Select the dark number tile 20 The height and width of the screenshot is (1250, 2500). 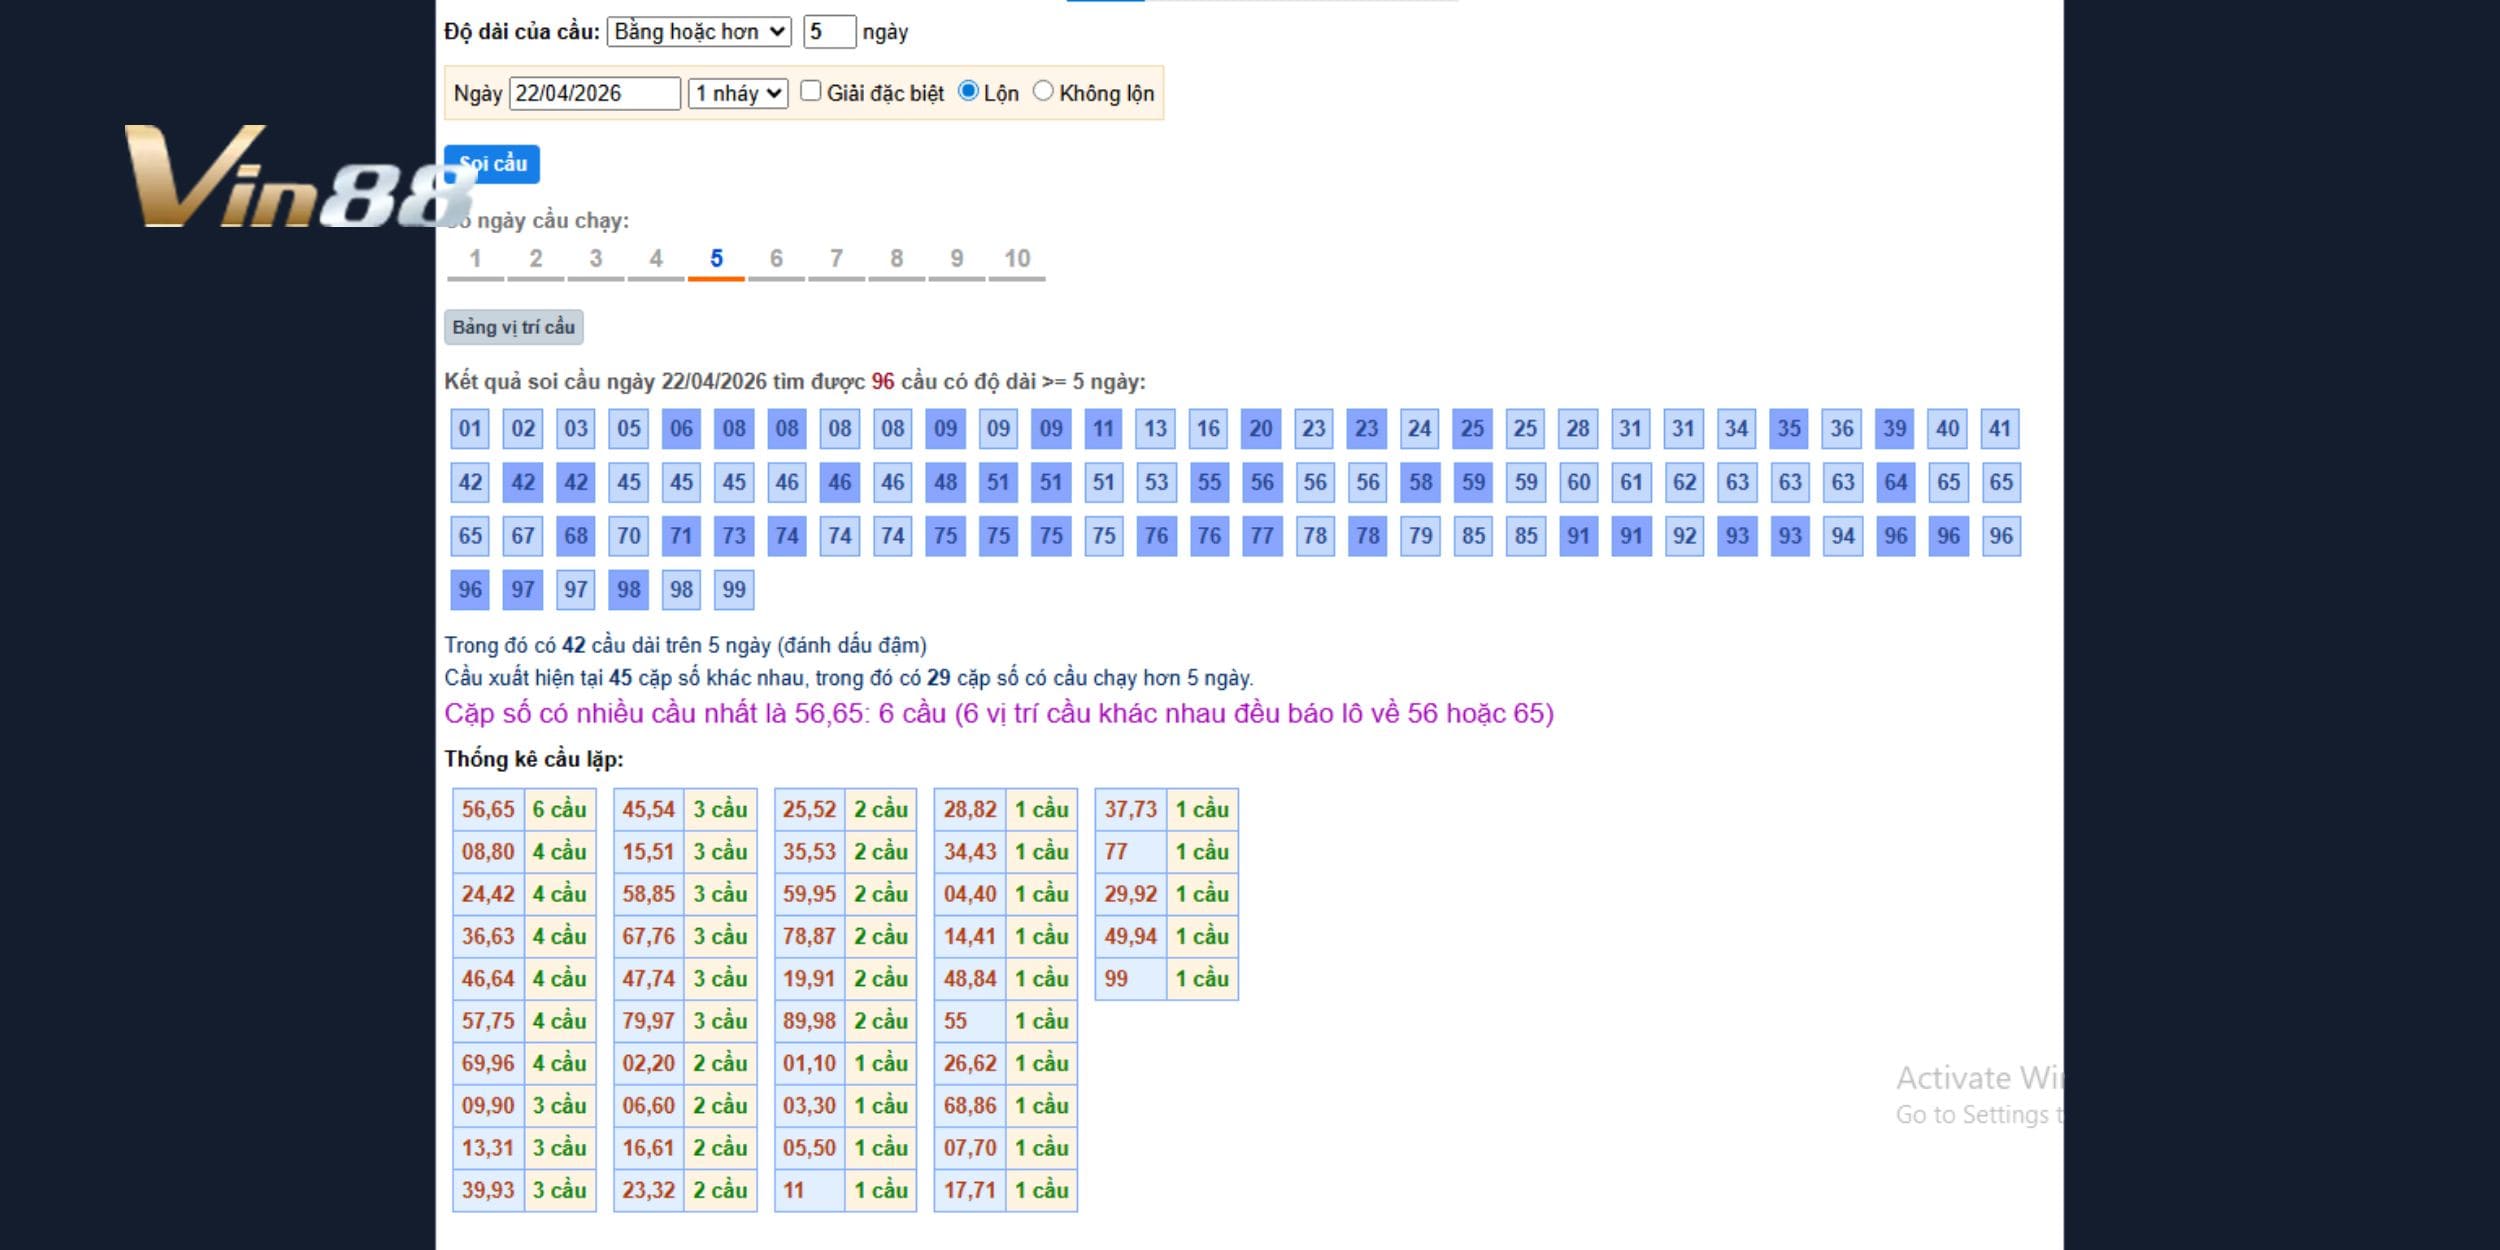(x=1261, y=429)
